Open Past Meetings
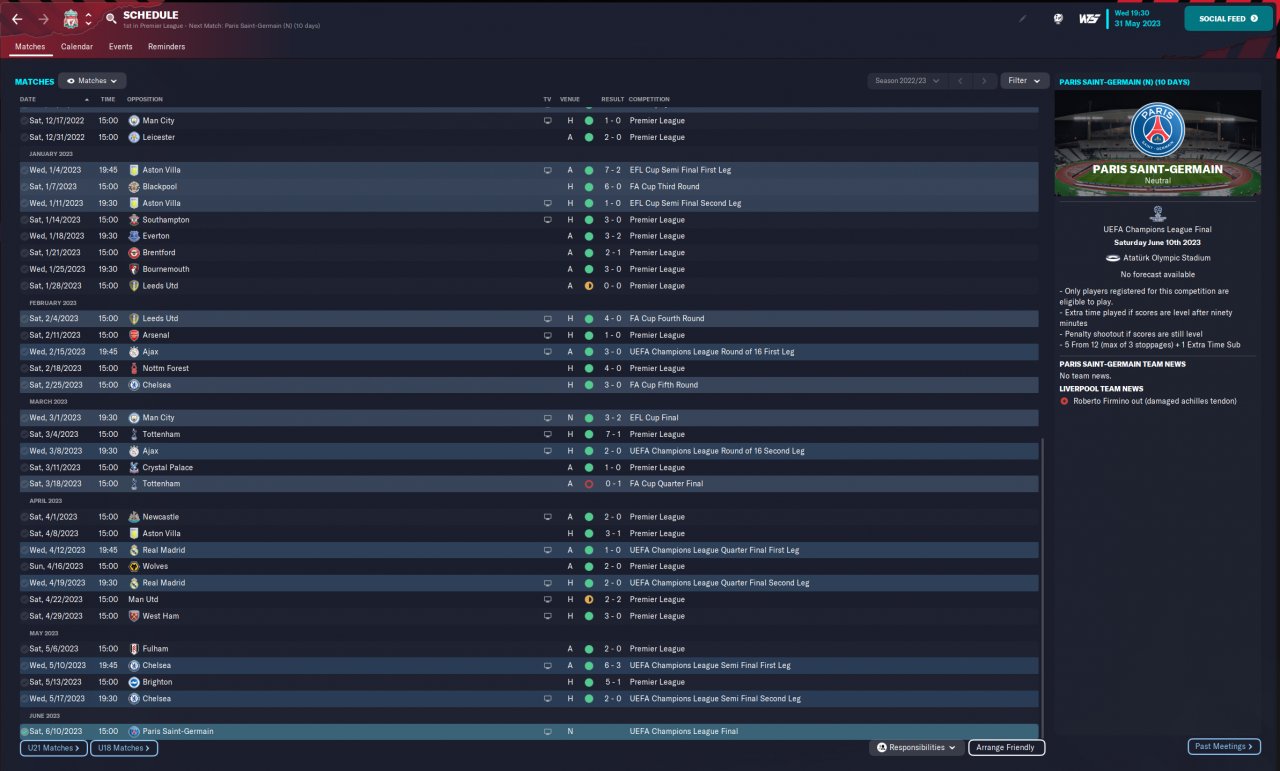 pyautogui.click(x=1223, y=746)
